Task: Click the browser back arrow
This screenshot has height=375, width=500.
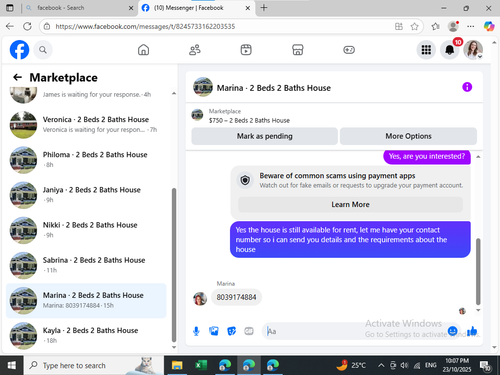Action: [10, 26]
